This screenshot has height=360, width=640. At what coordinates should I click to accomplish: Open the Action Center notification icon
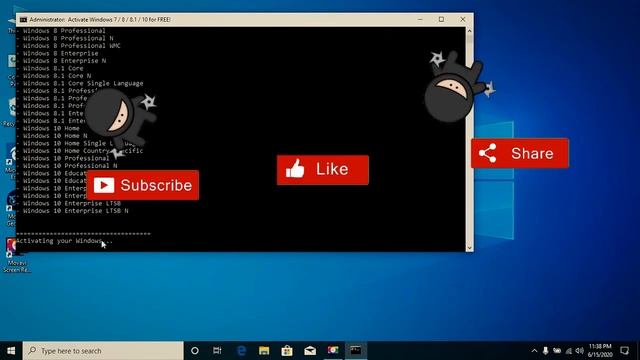click(x=624, y=351)
